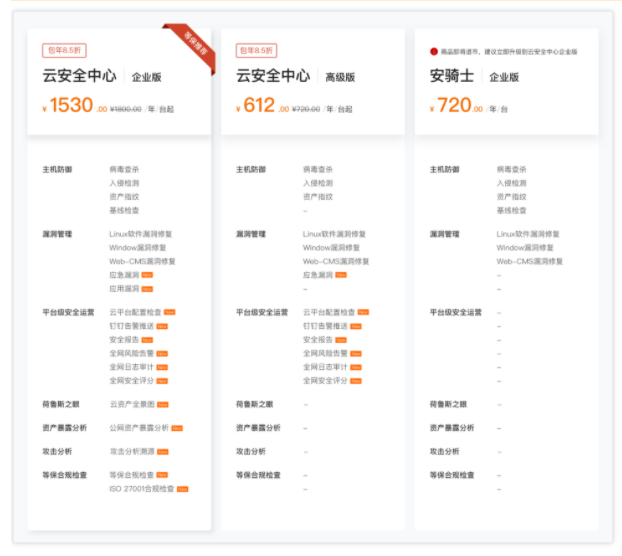Click 病毒查杀 in 云安全中心 企业版 column
This screenshot has width=622, height=556.
[x=124, y=169]
